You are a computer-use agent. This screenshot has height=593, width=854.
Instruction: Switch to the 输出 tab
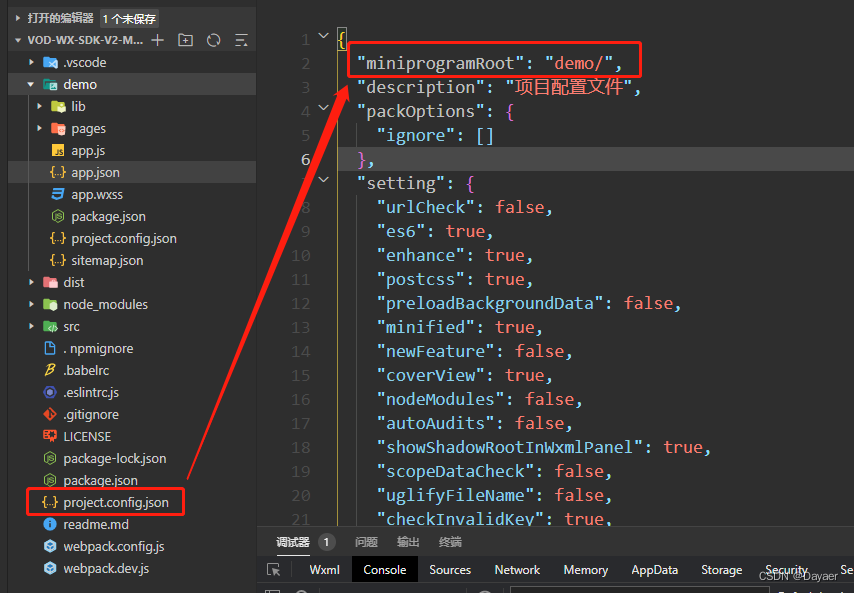408,542
